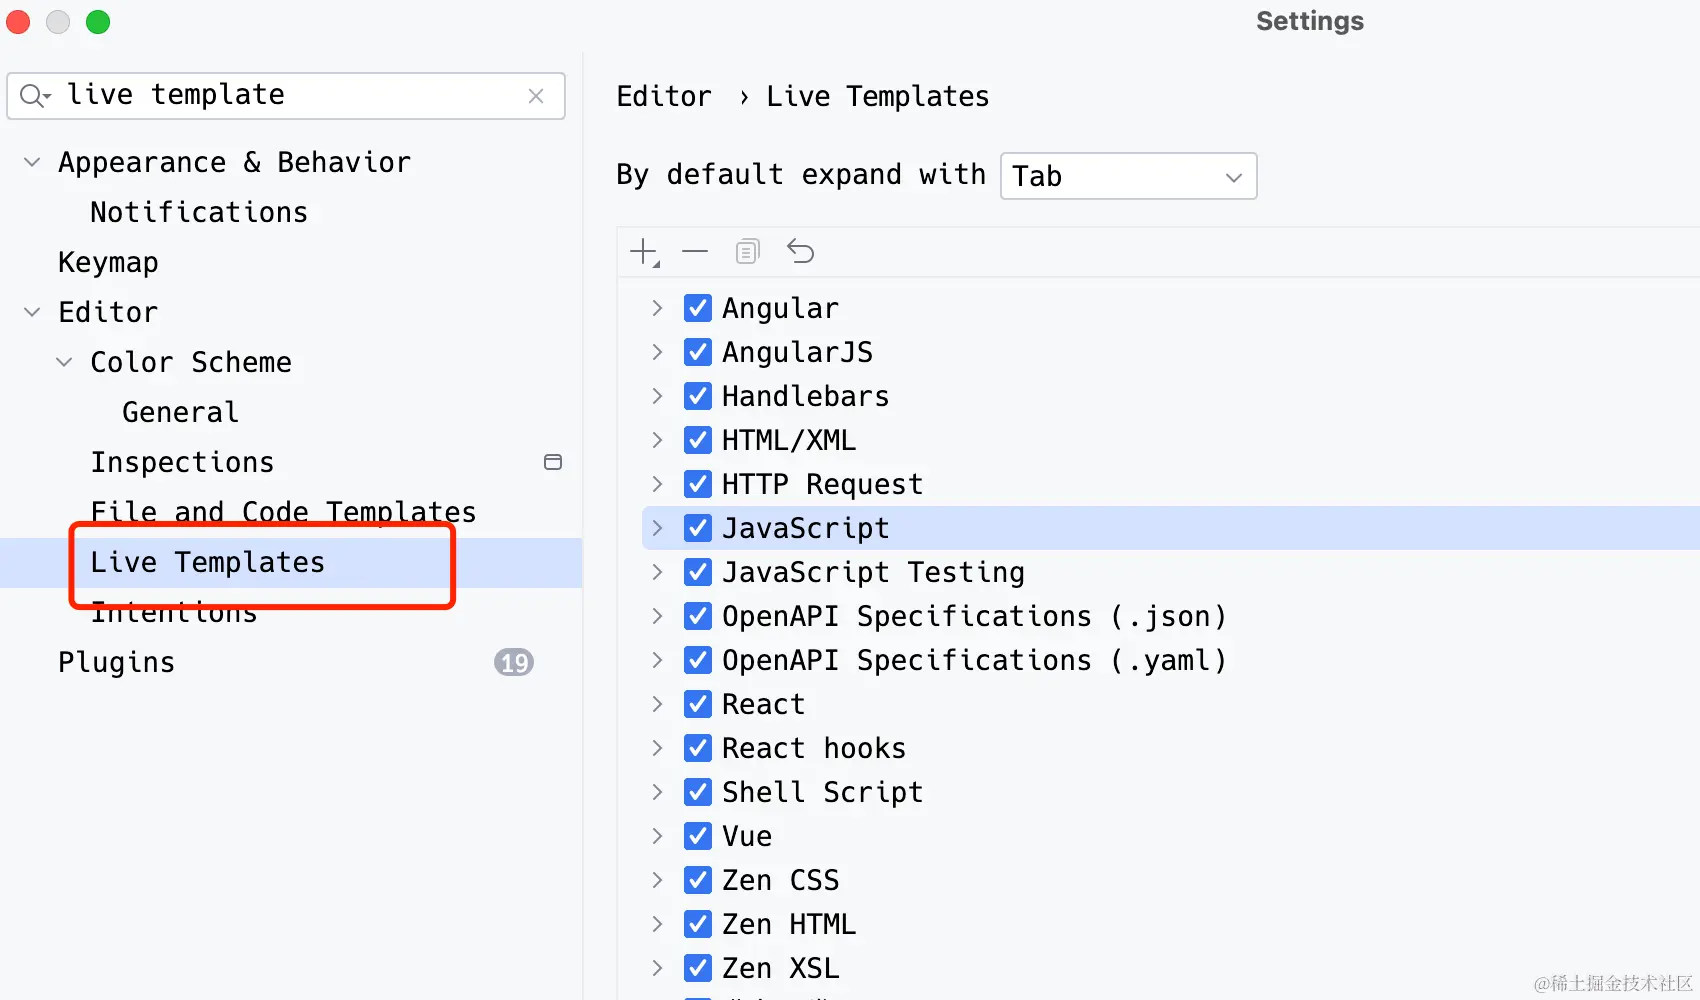
Task: Toggle the Zen CSS checkbox
Action: [698, 880]
